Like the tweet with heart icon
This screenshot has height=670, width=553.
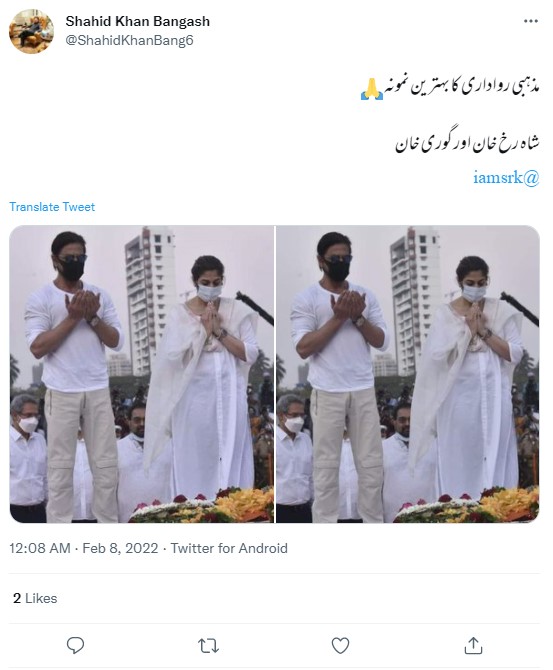340,645
